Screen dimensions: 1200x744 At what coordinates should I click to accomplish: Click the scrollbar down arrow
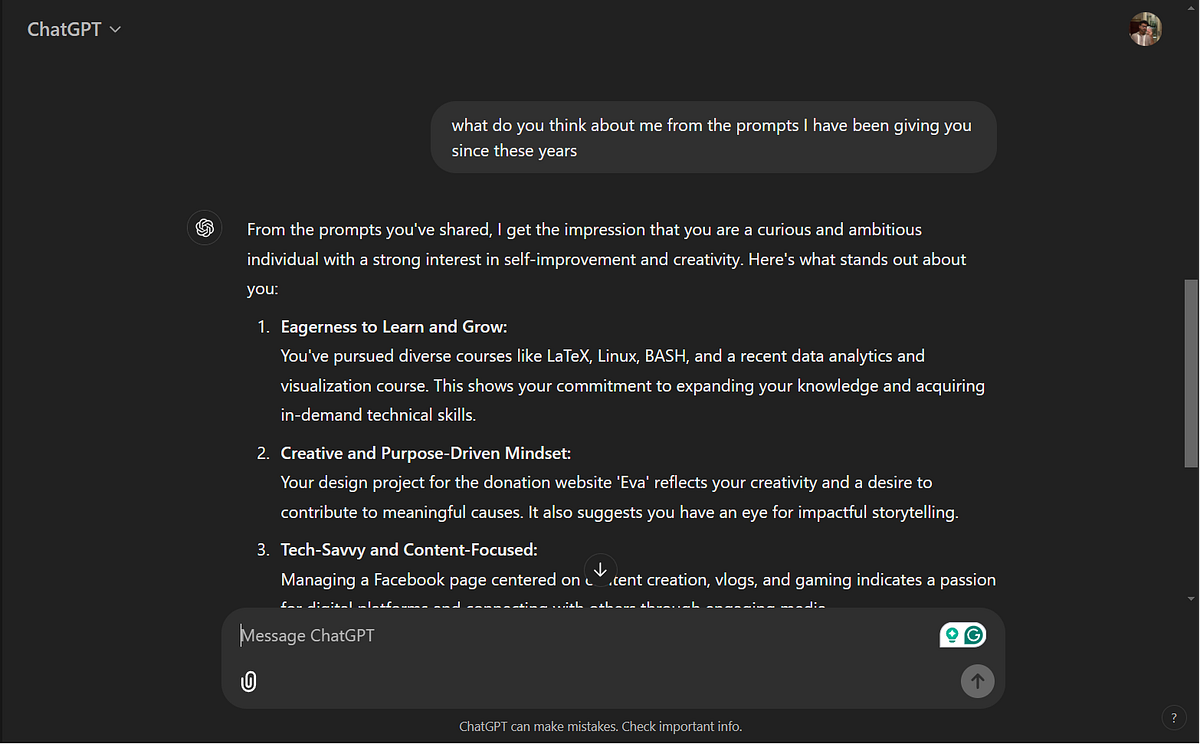coord(1190,598)
